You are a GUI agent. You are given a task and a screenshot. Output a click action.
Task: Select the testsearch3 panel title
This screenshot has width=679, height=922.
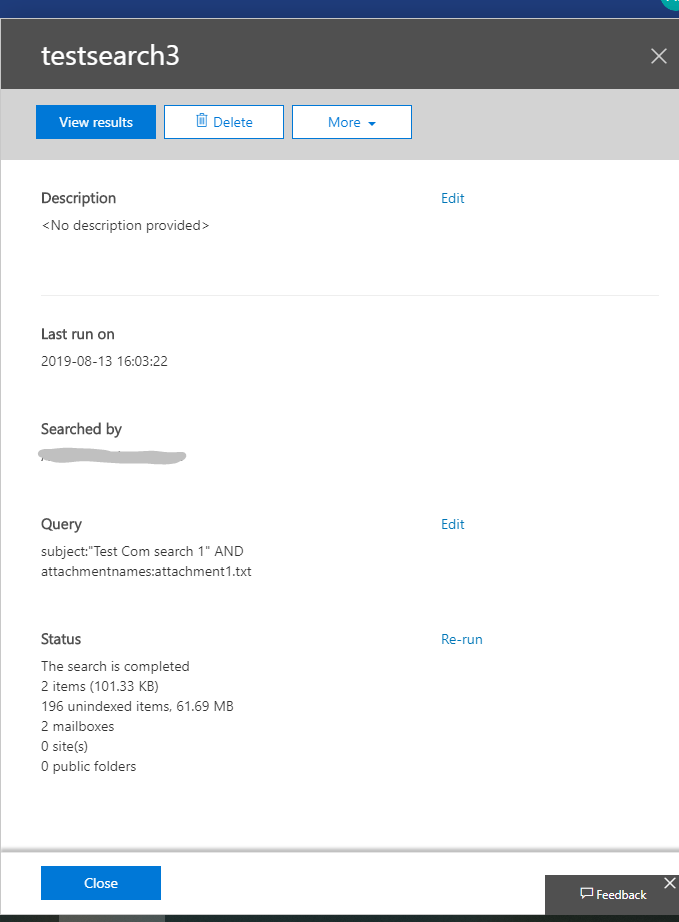point(110,56)
